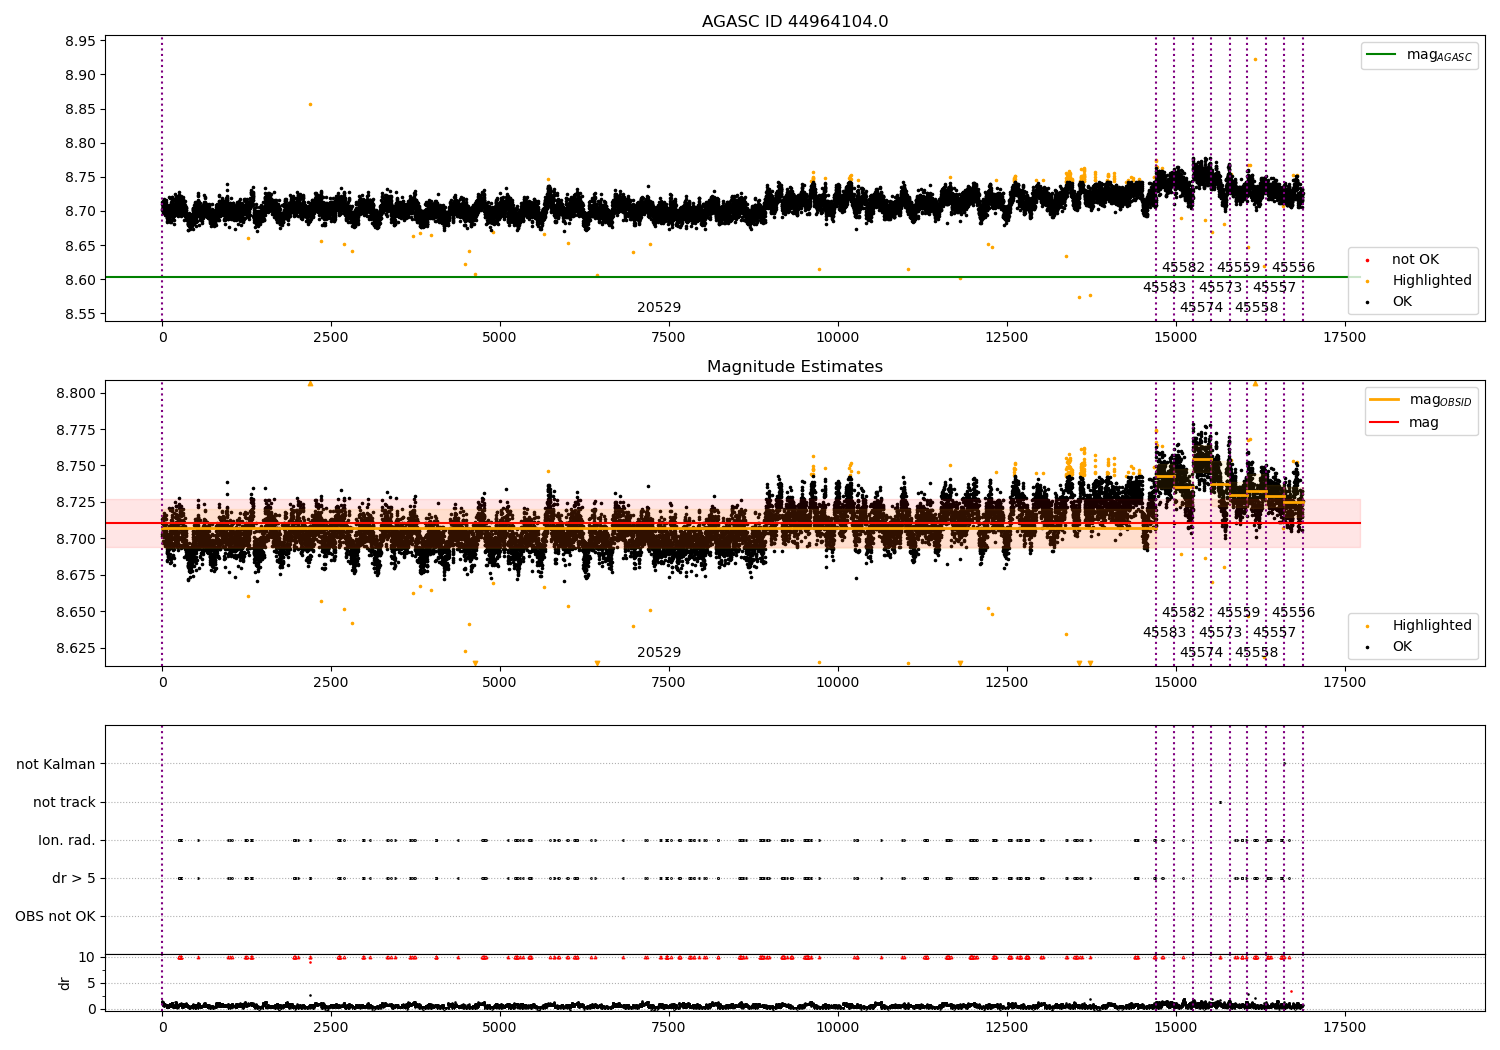Click the orange outlier point near 8.85 in top plot

point(310,104)
